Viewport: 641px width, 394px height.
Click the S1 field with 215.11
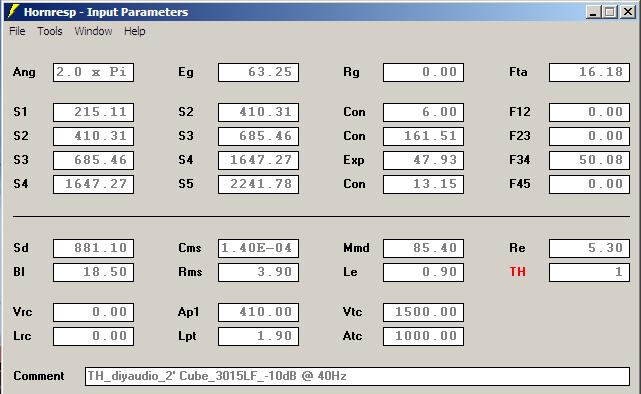(x=93, y=112)
